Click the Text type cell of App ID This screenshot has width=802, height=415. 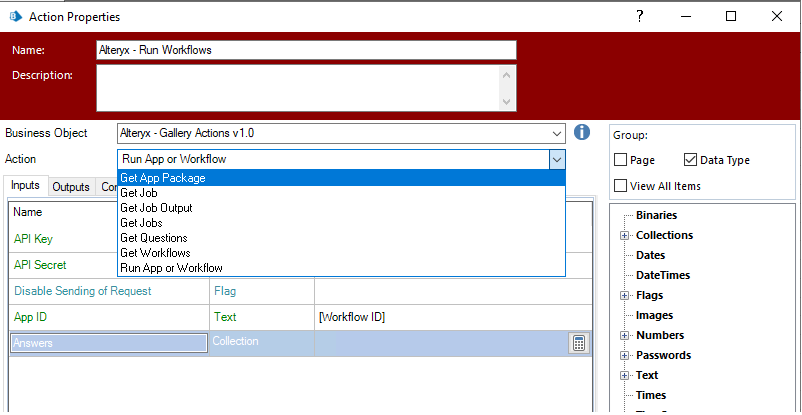(262, 317)
